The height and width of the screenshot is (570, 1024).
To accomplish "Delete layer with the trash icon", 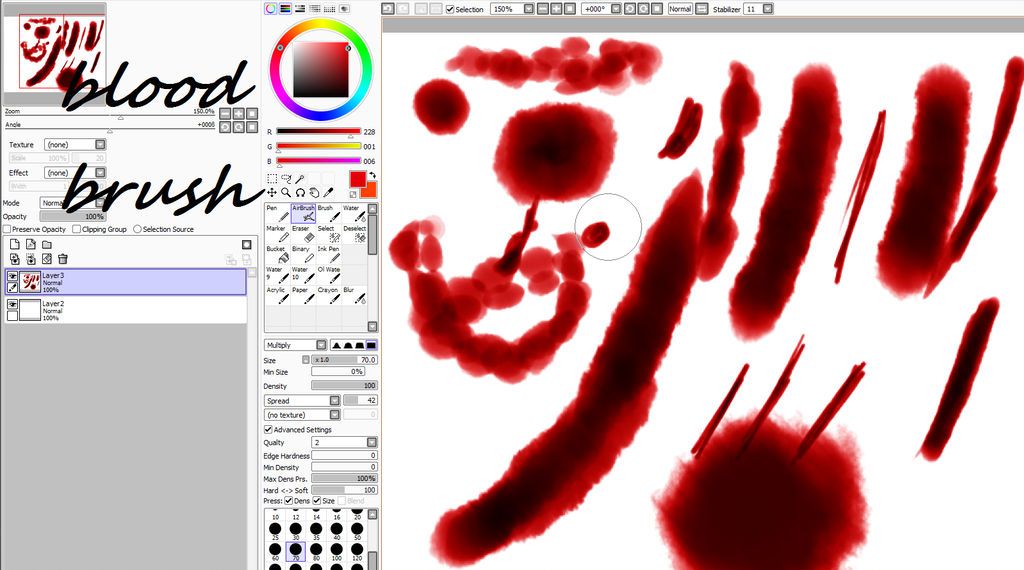I will tap(63, 259).
